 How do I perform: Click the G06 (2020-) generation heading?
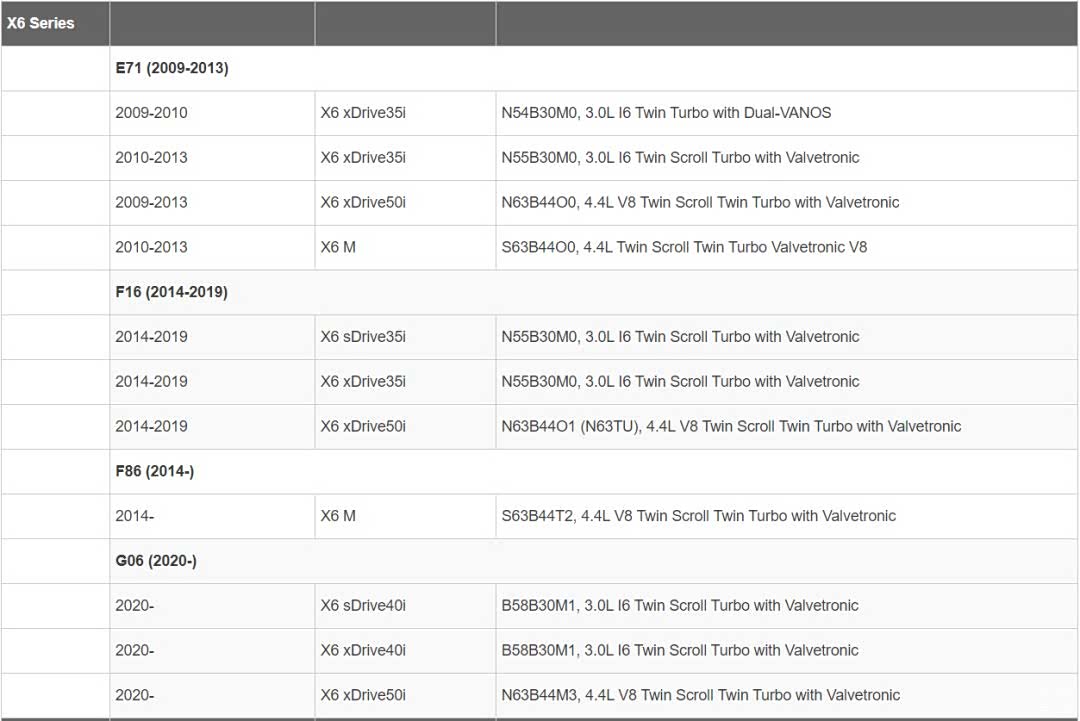(x=155, y=561)
